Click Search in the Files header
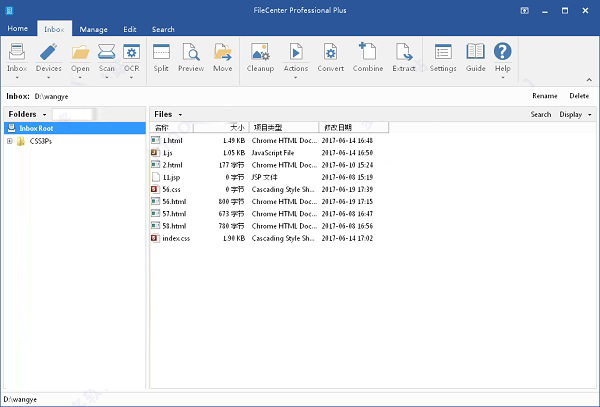600x407 pixels. coord(541,114)
